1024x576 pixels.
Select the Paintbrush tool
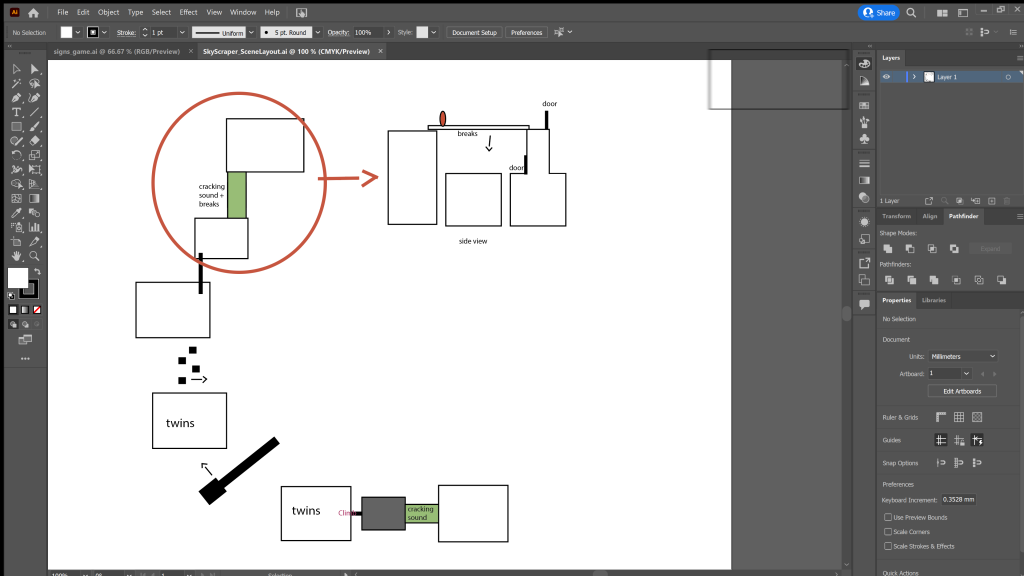[x=35, y=127]
